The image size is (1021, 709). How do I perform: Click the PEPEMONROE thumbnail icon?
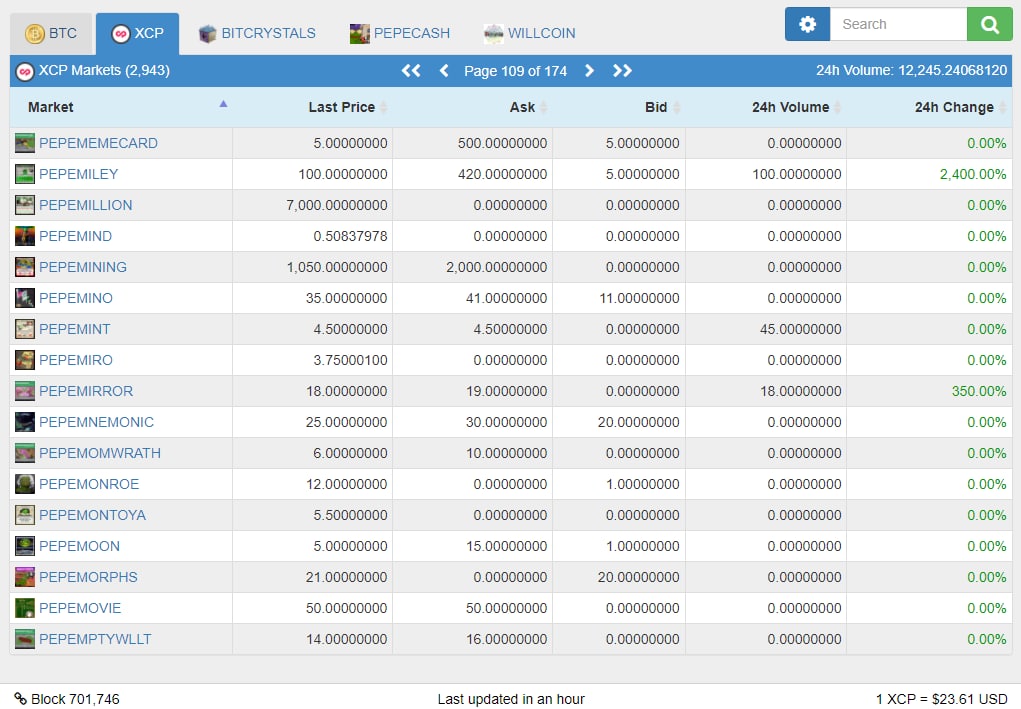(x=25, y=484)
